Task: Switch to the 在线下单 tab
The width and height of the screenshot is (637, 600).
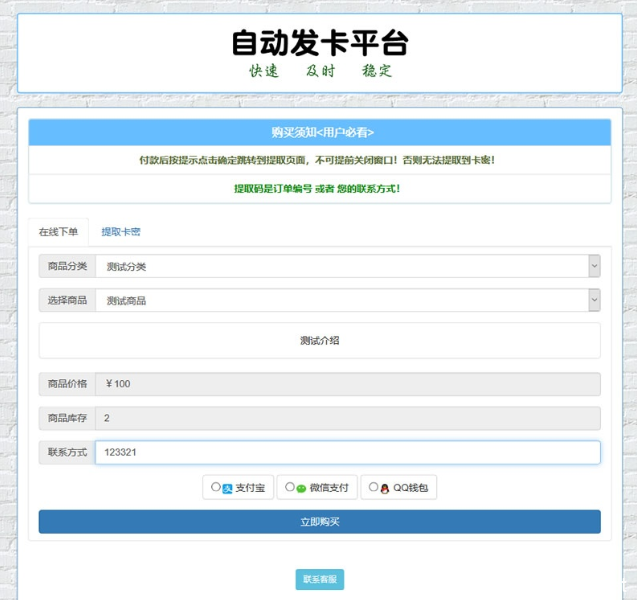Action: click(x=58, y=231)
